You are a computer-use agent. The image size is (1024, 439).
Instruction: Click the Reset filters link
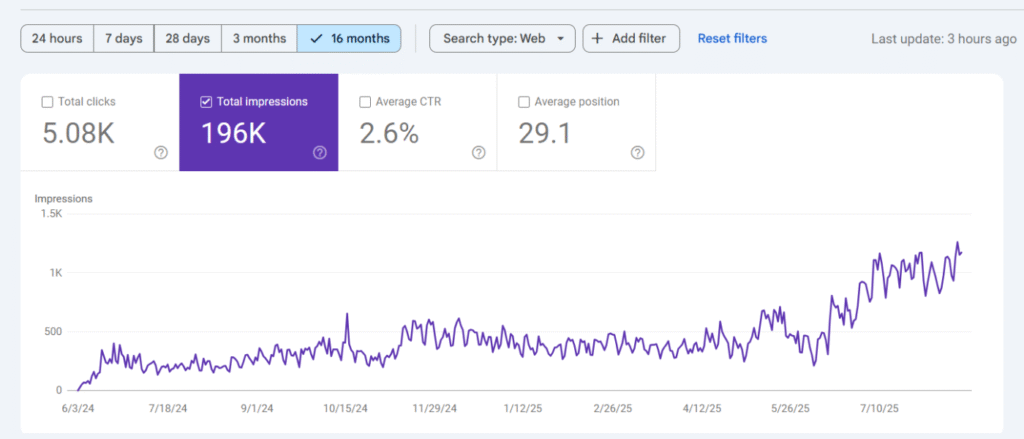click(x=732, y=39)
